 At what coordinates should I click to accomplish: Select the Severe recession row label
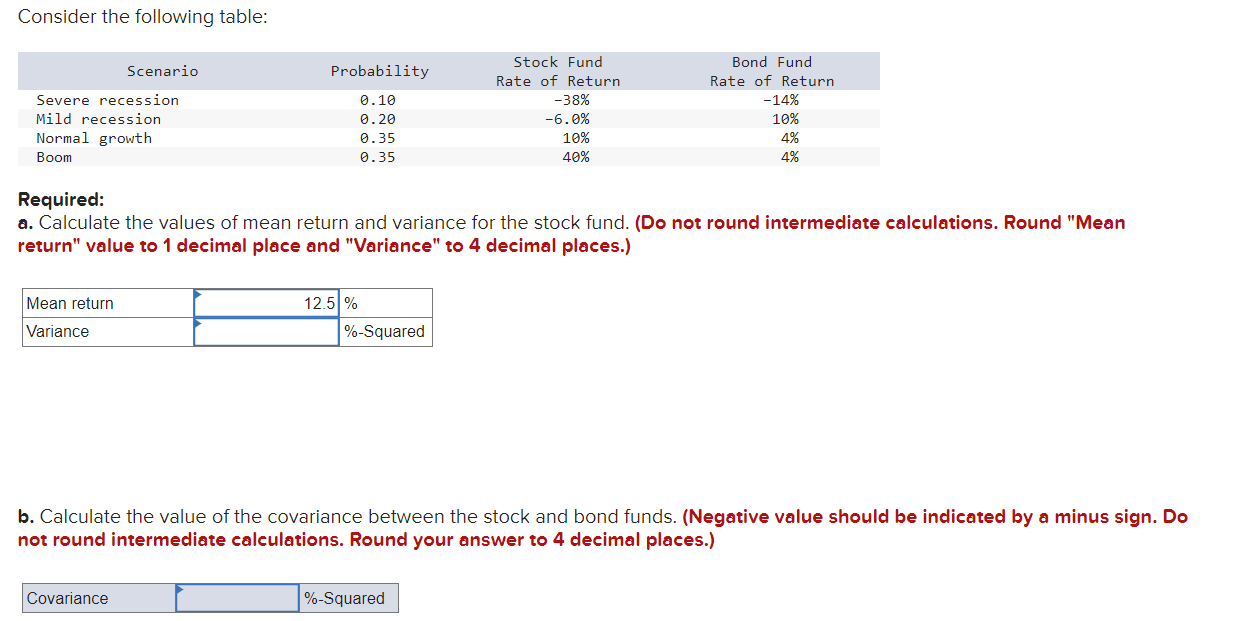point(107,100)
